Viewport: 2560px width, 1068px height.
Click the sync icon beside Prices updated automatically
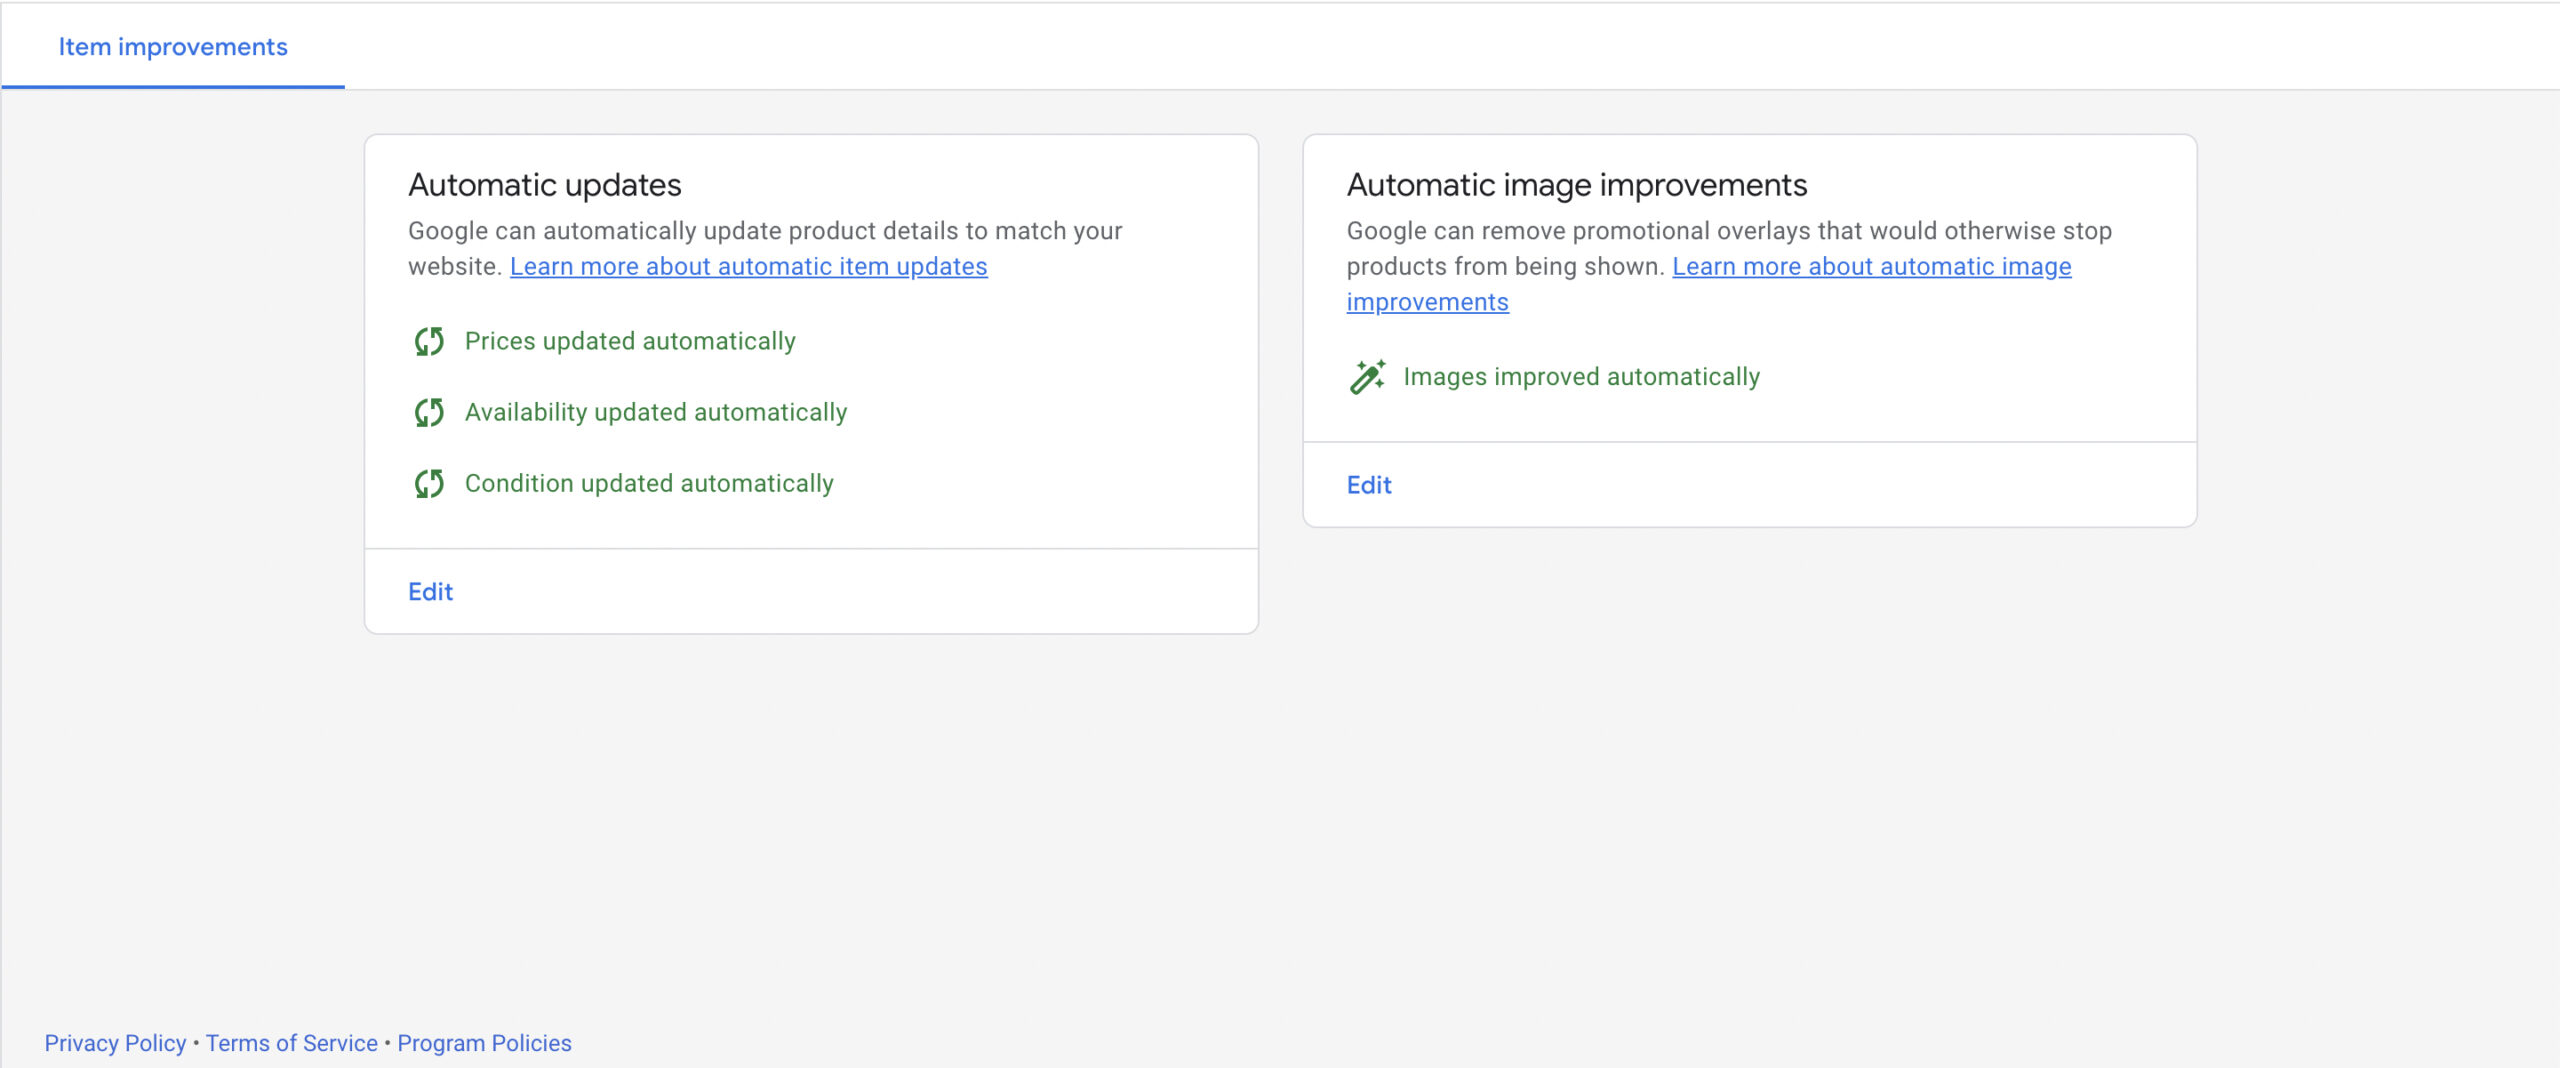[429, 342]
